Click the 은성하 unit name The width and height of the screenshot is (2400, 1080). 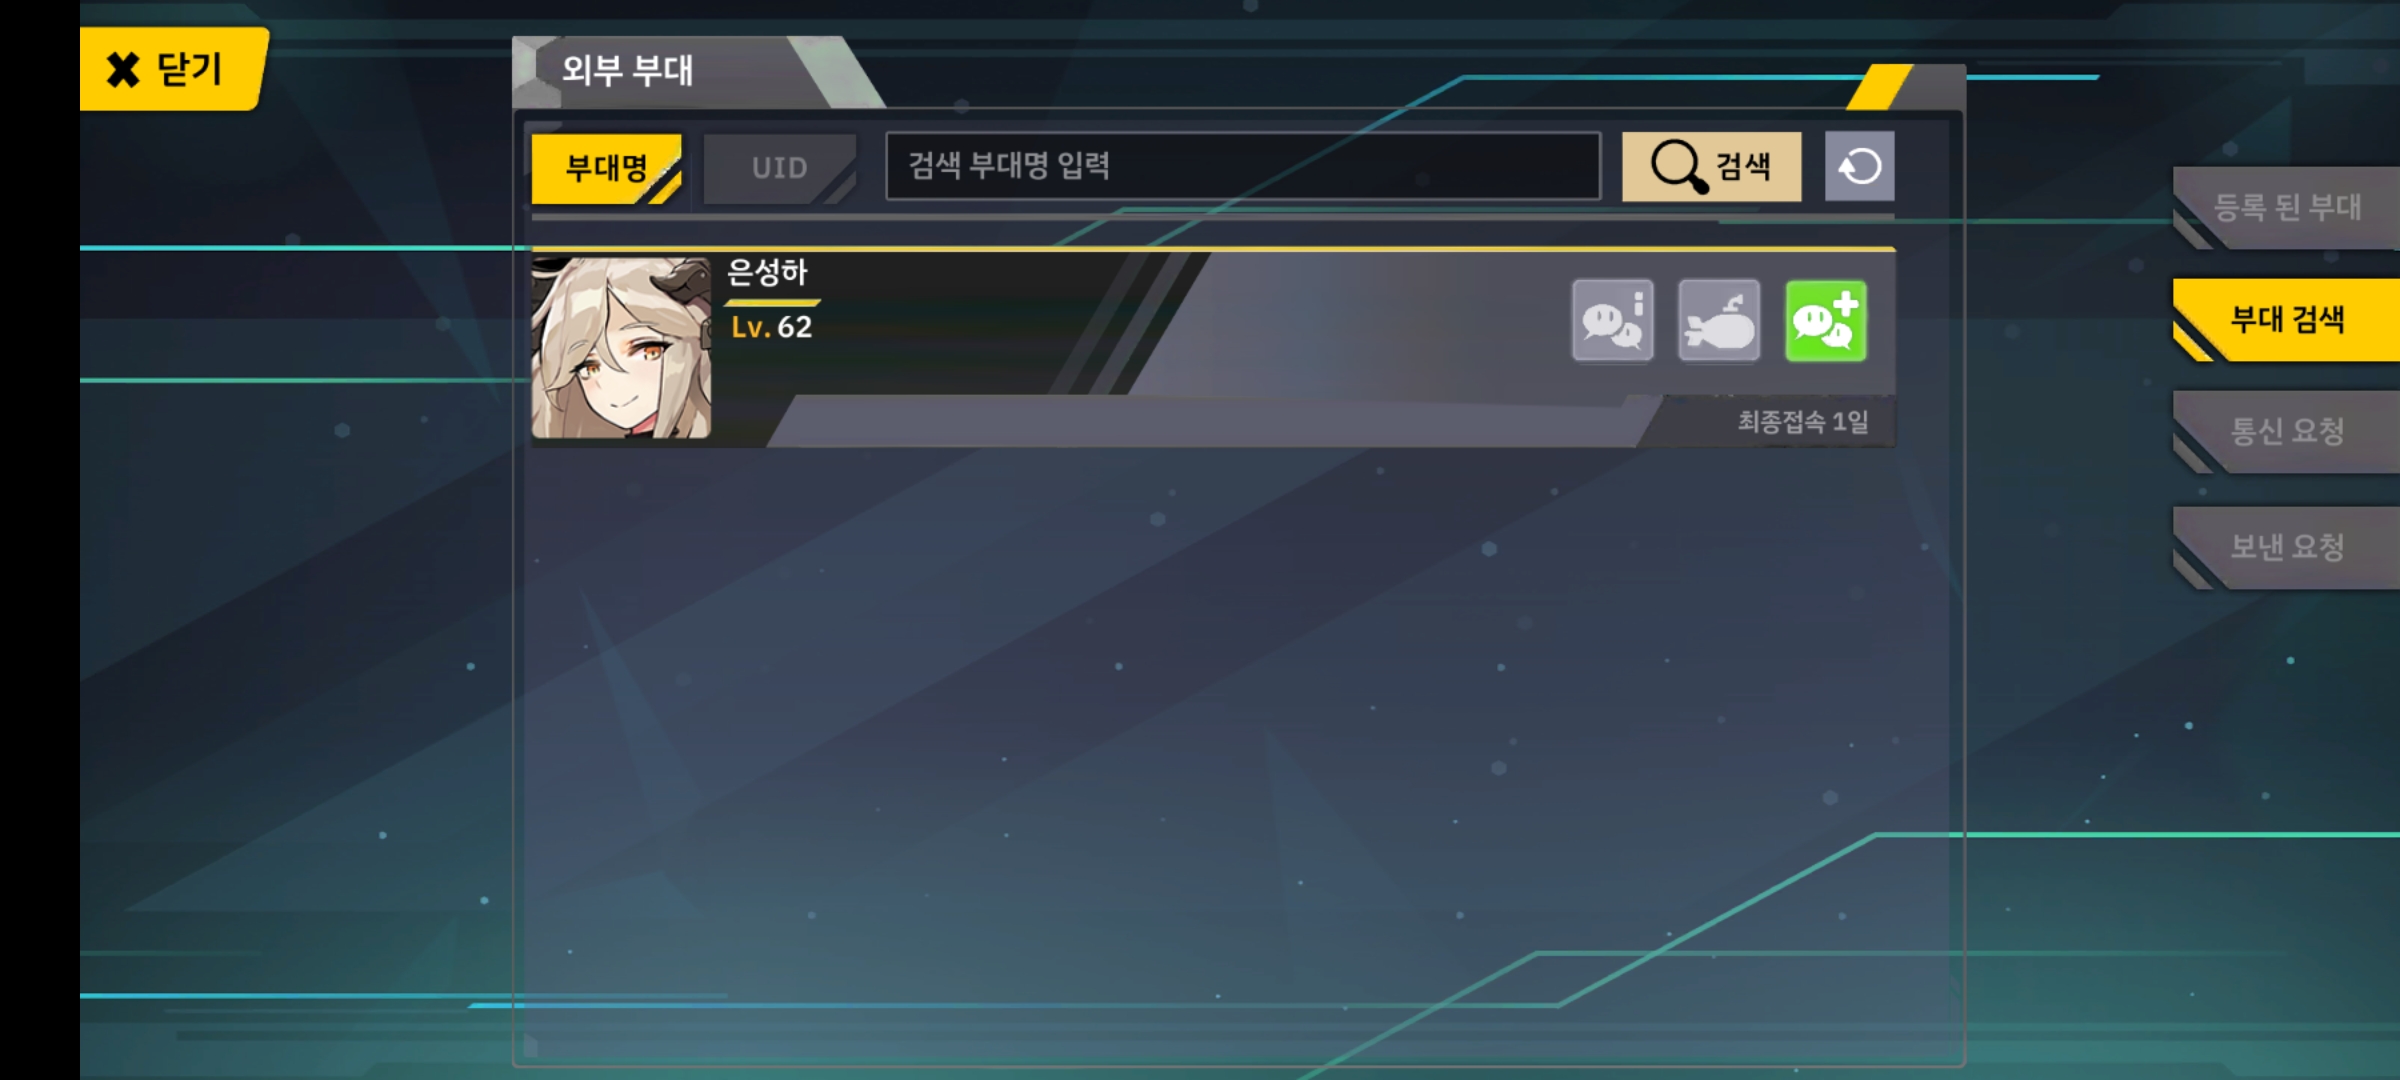click(766, 272)
